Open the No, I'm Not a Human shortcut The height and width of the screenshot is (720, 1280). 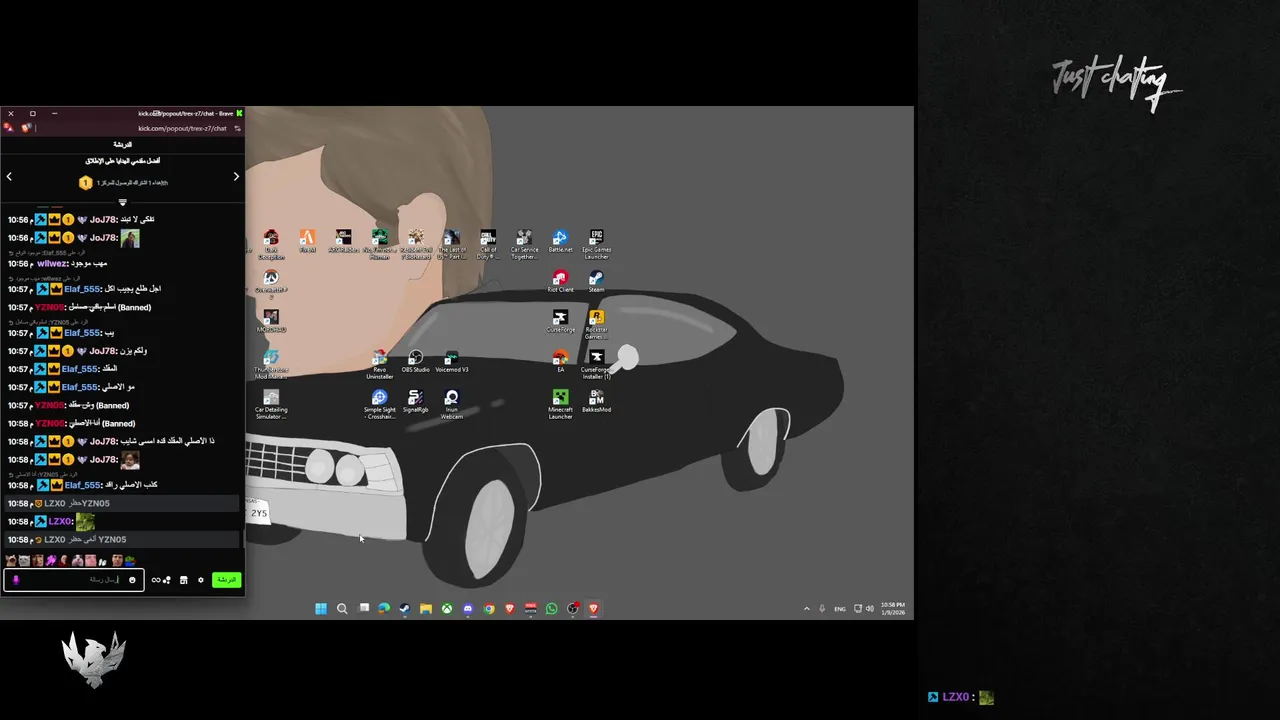click(x=379, y=244)
